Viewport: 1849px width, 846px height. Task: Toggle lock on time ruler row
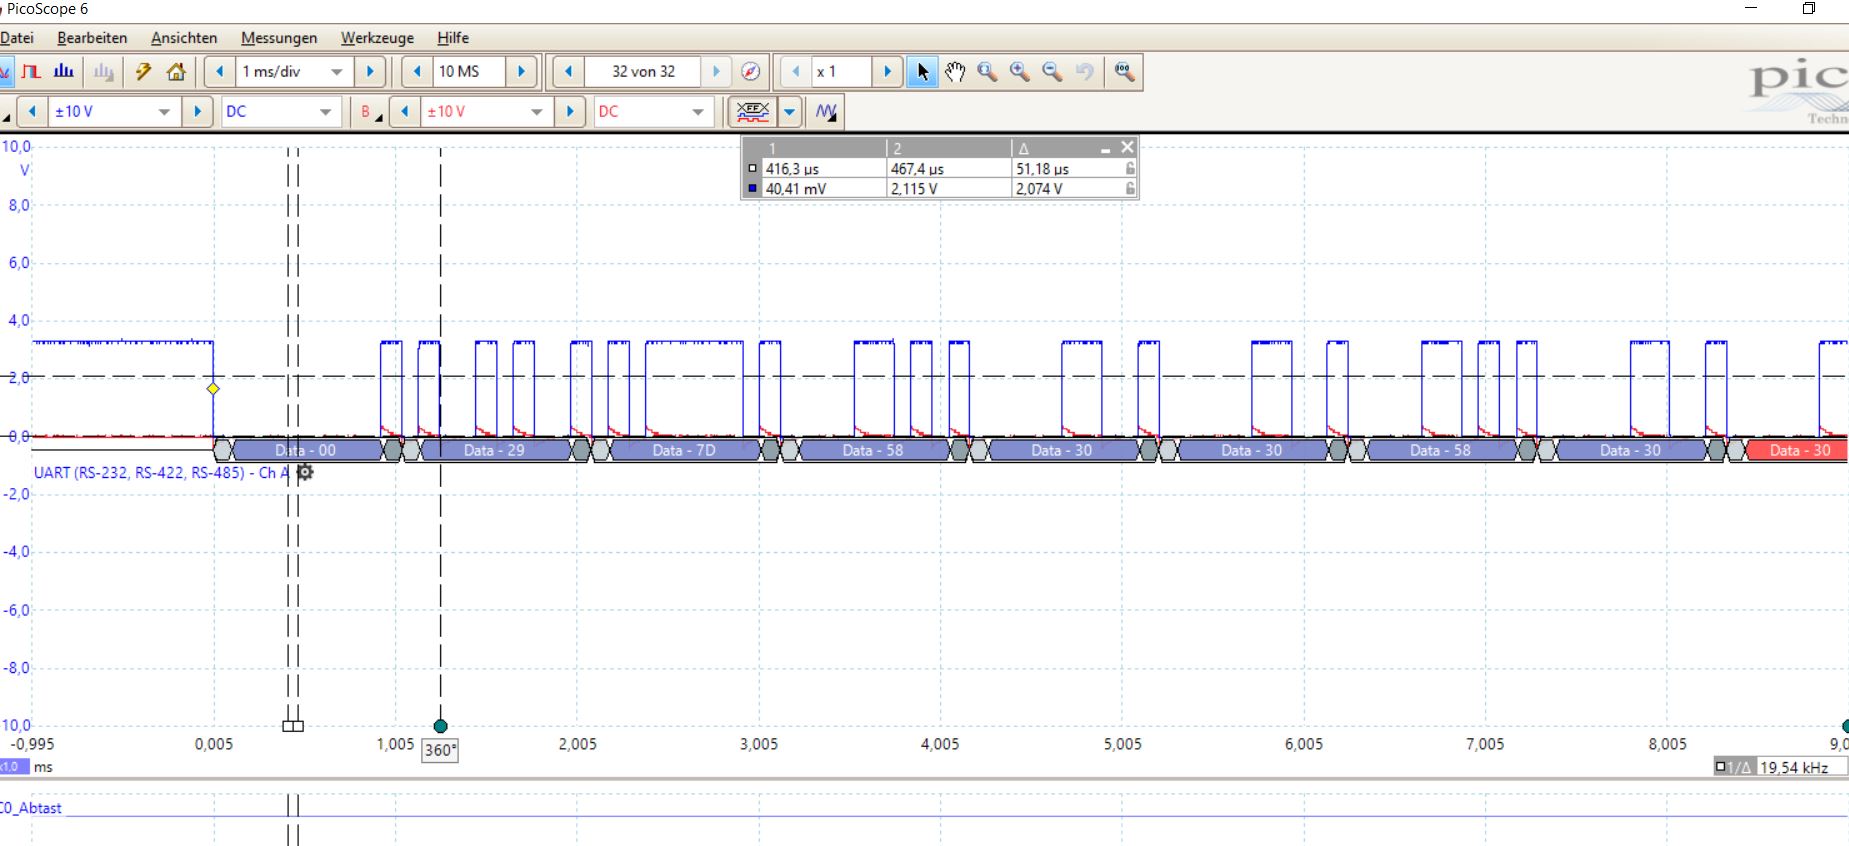(x=1130, y=169)
